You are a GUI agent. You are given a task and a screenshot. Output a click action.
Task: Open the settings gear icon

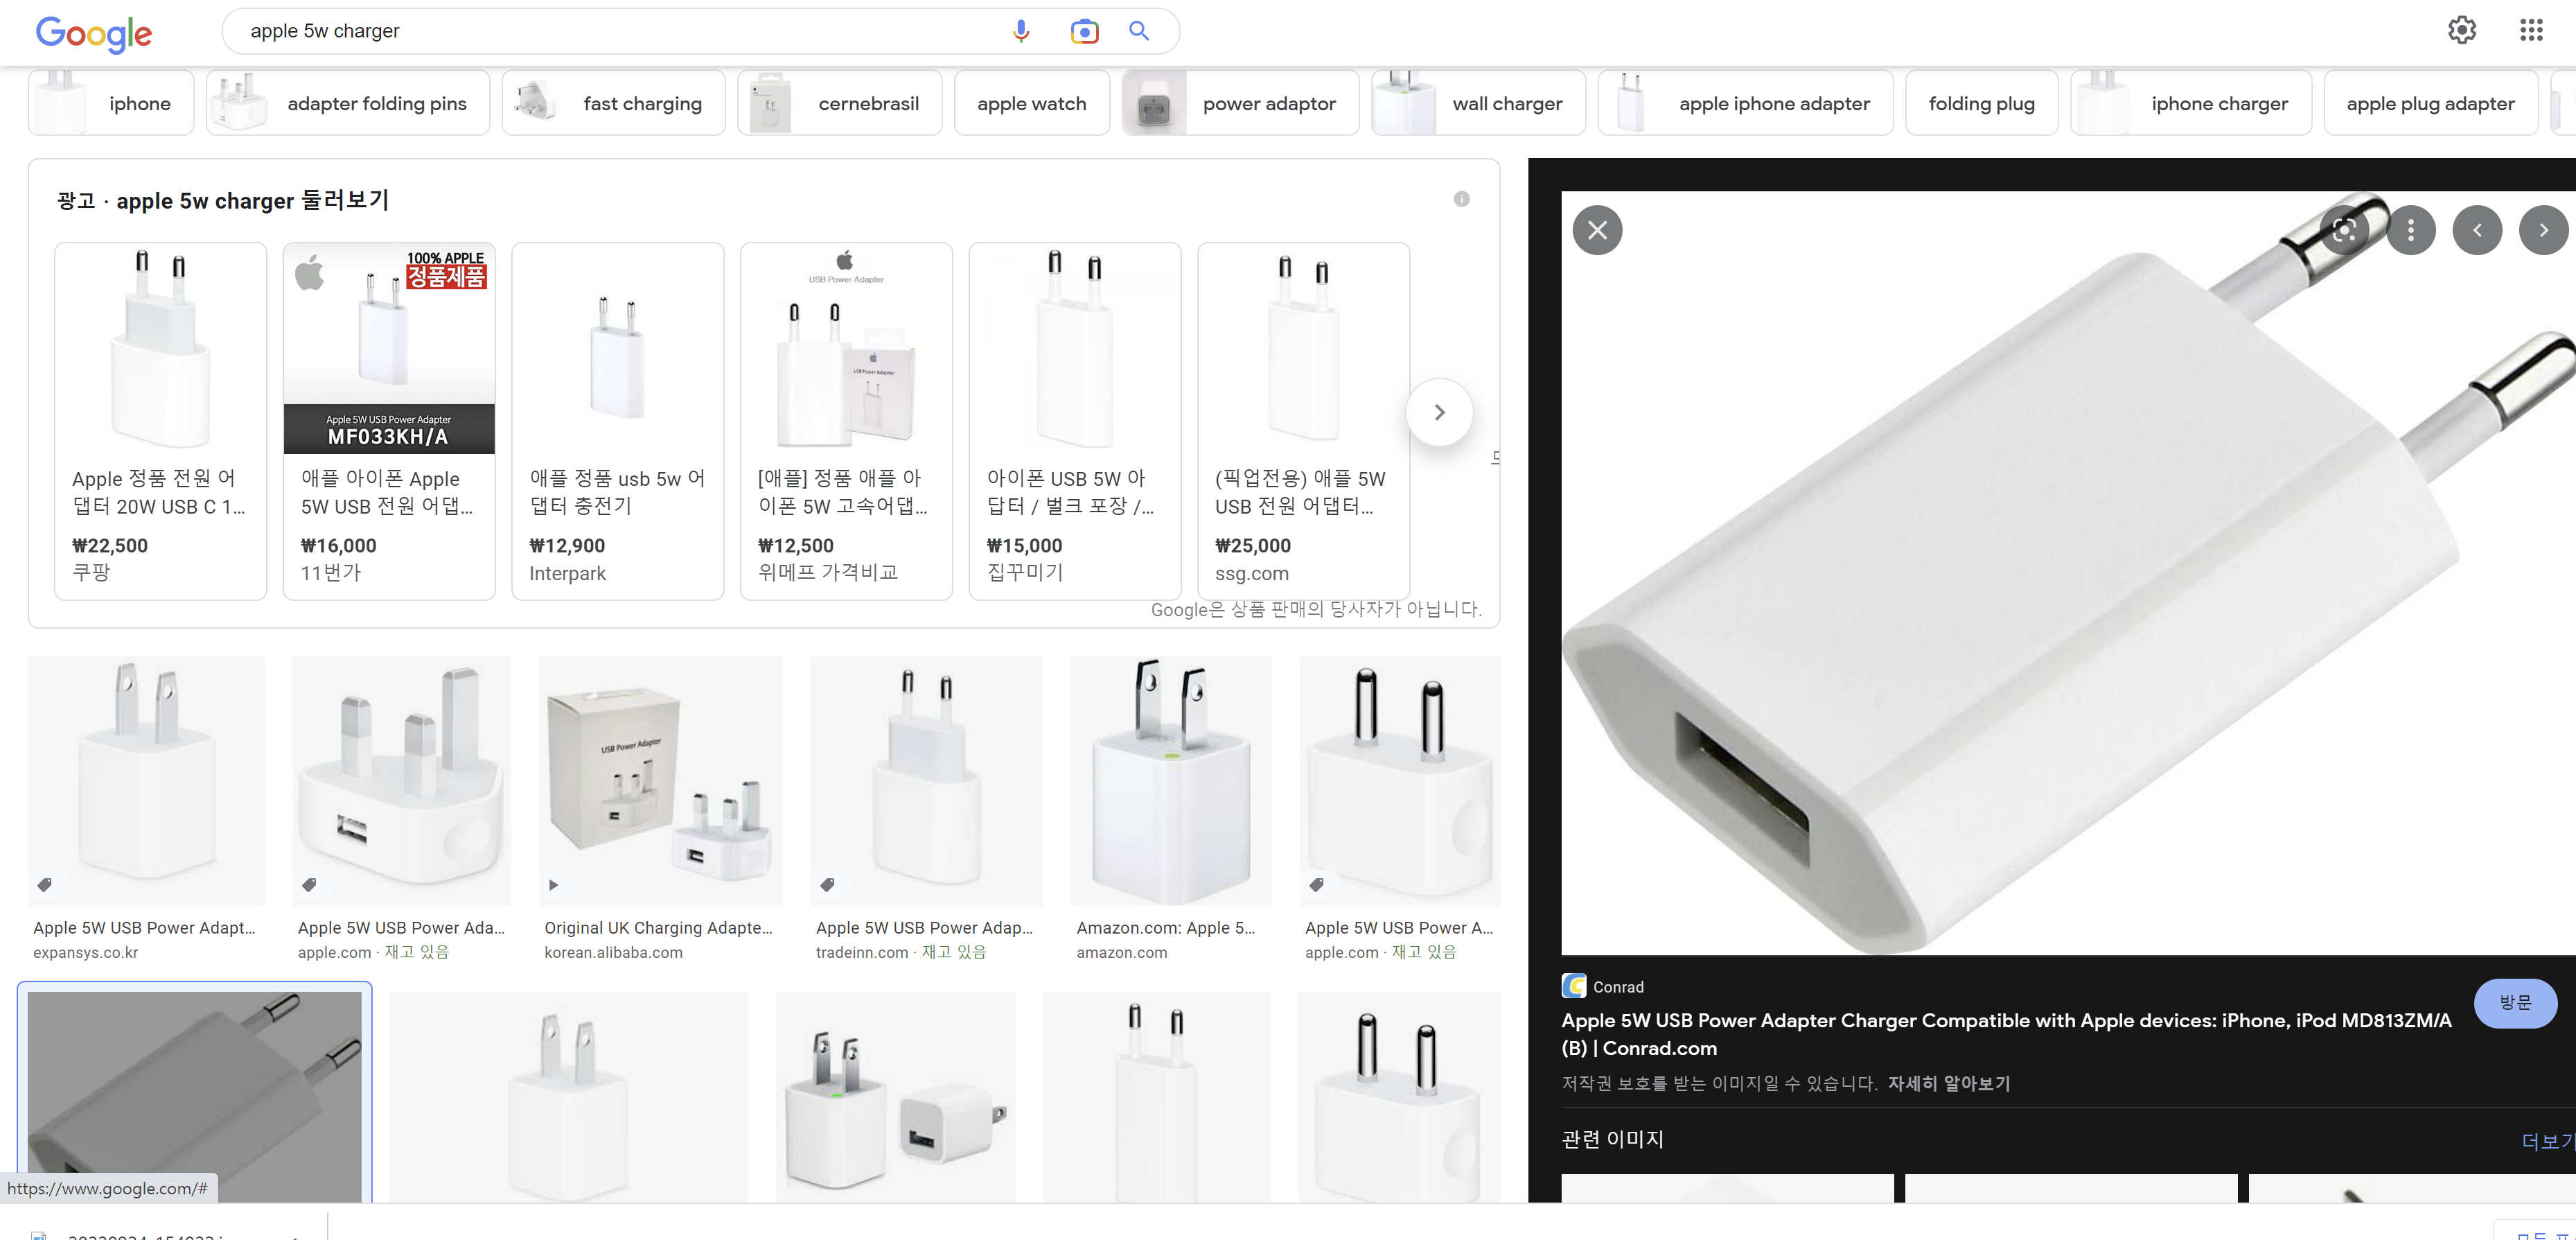2461,30
